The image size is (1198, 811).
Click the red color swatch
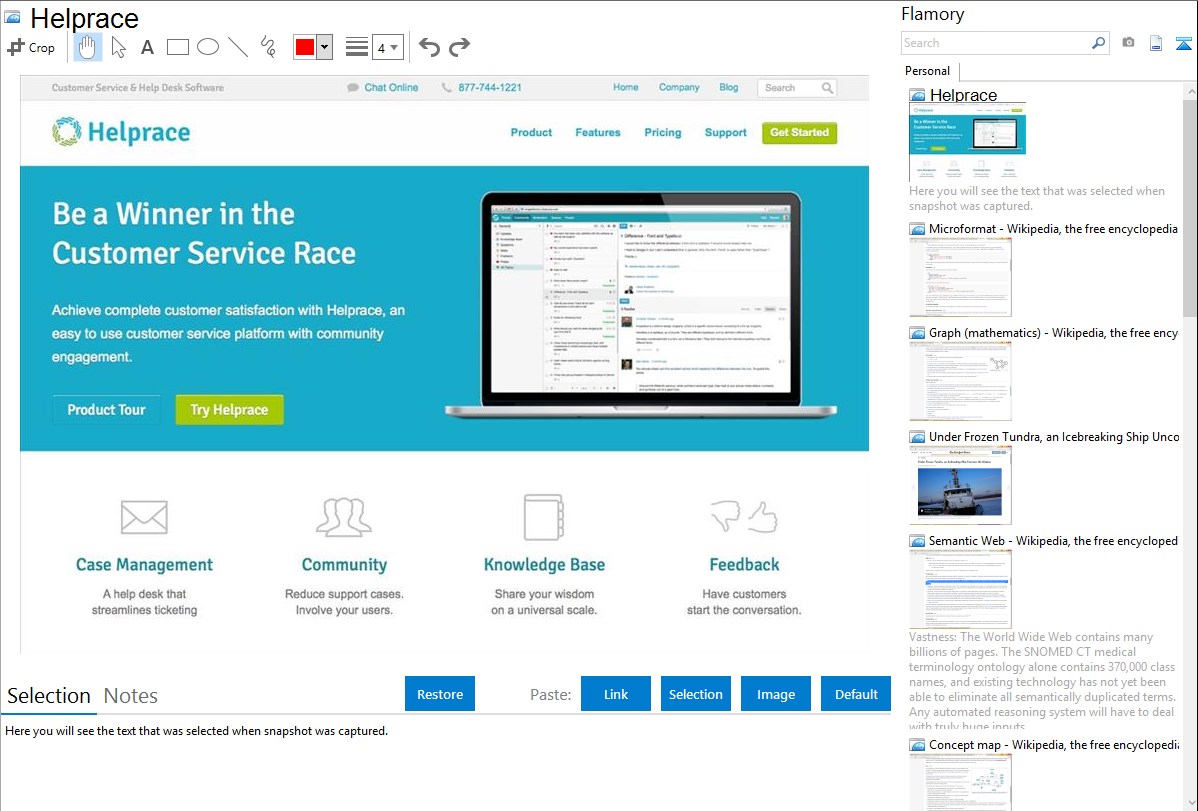coord(305,47)
